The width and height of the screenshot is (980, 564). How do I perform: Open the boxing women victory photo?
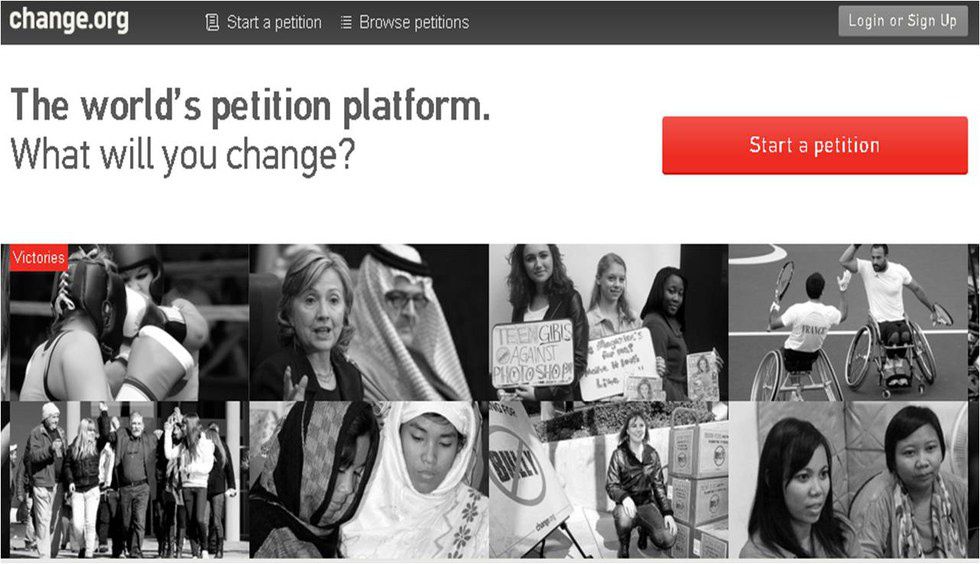(x=129, y=323)
